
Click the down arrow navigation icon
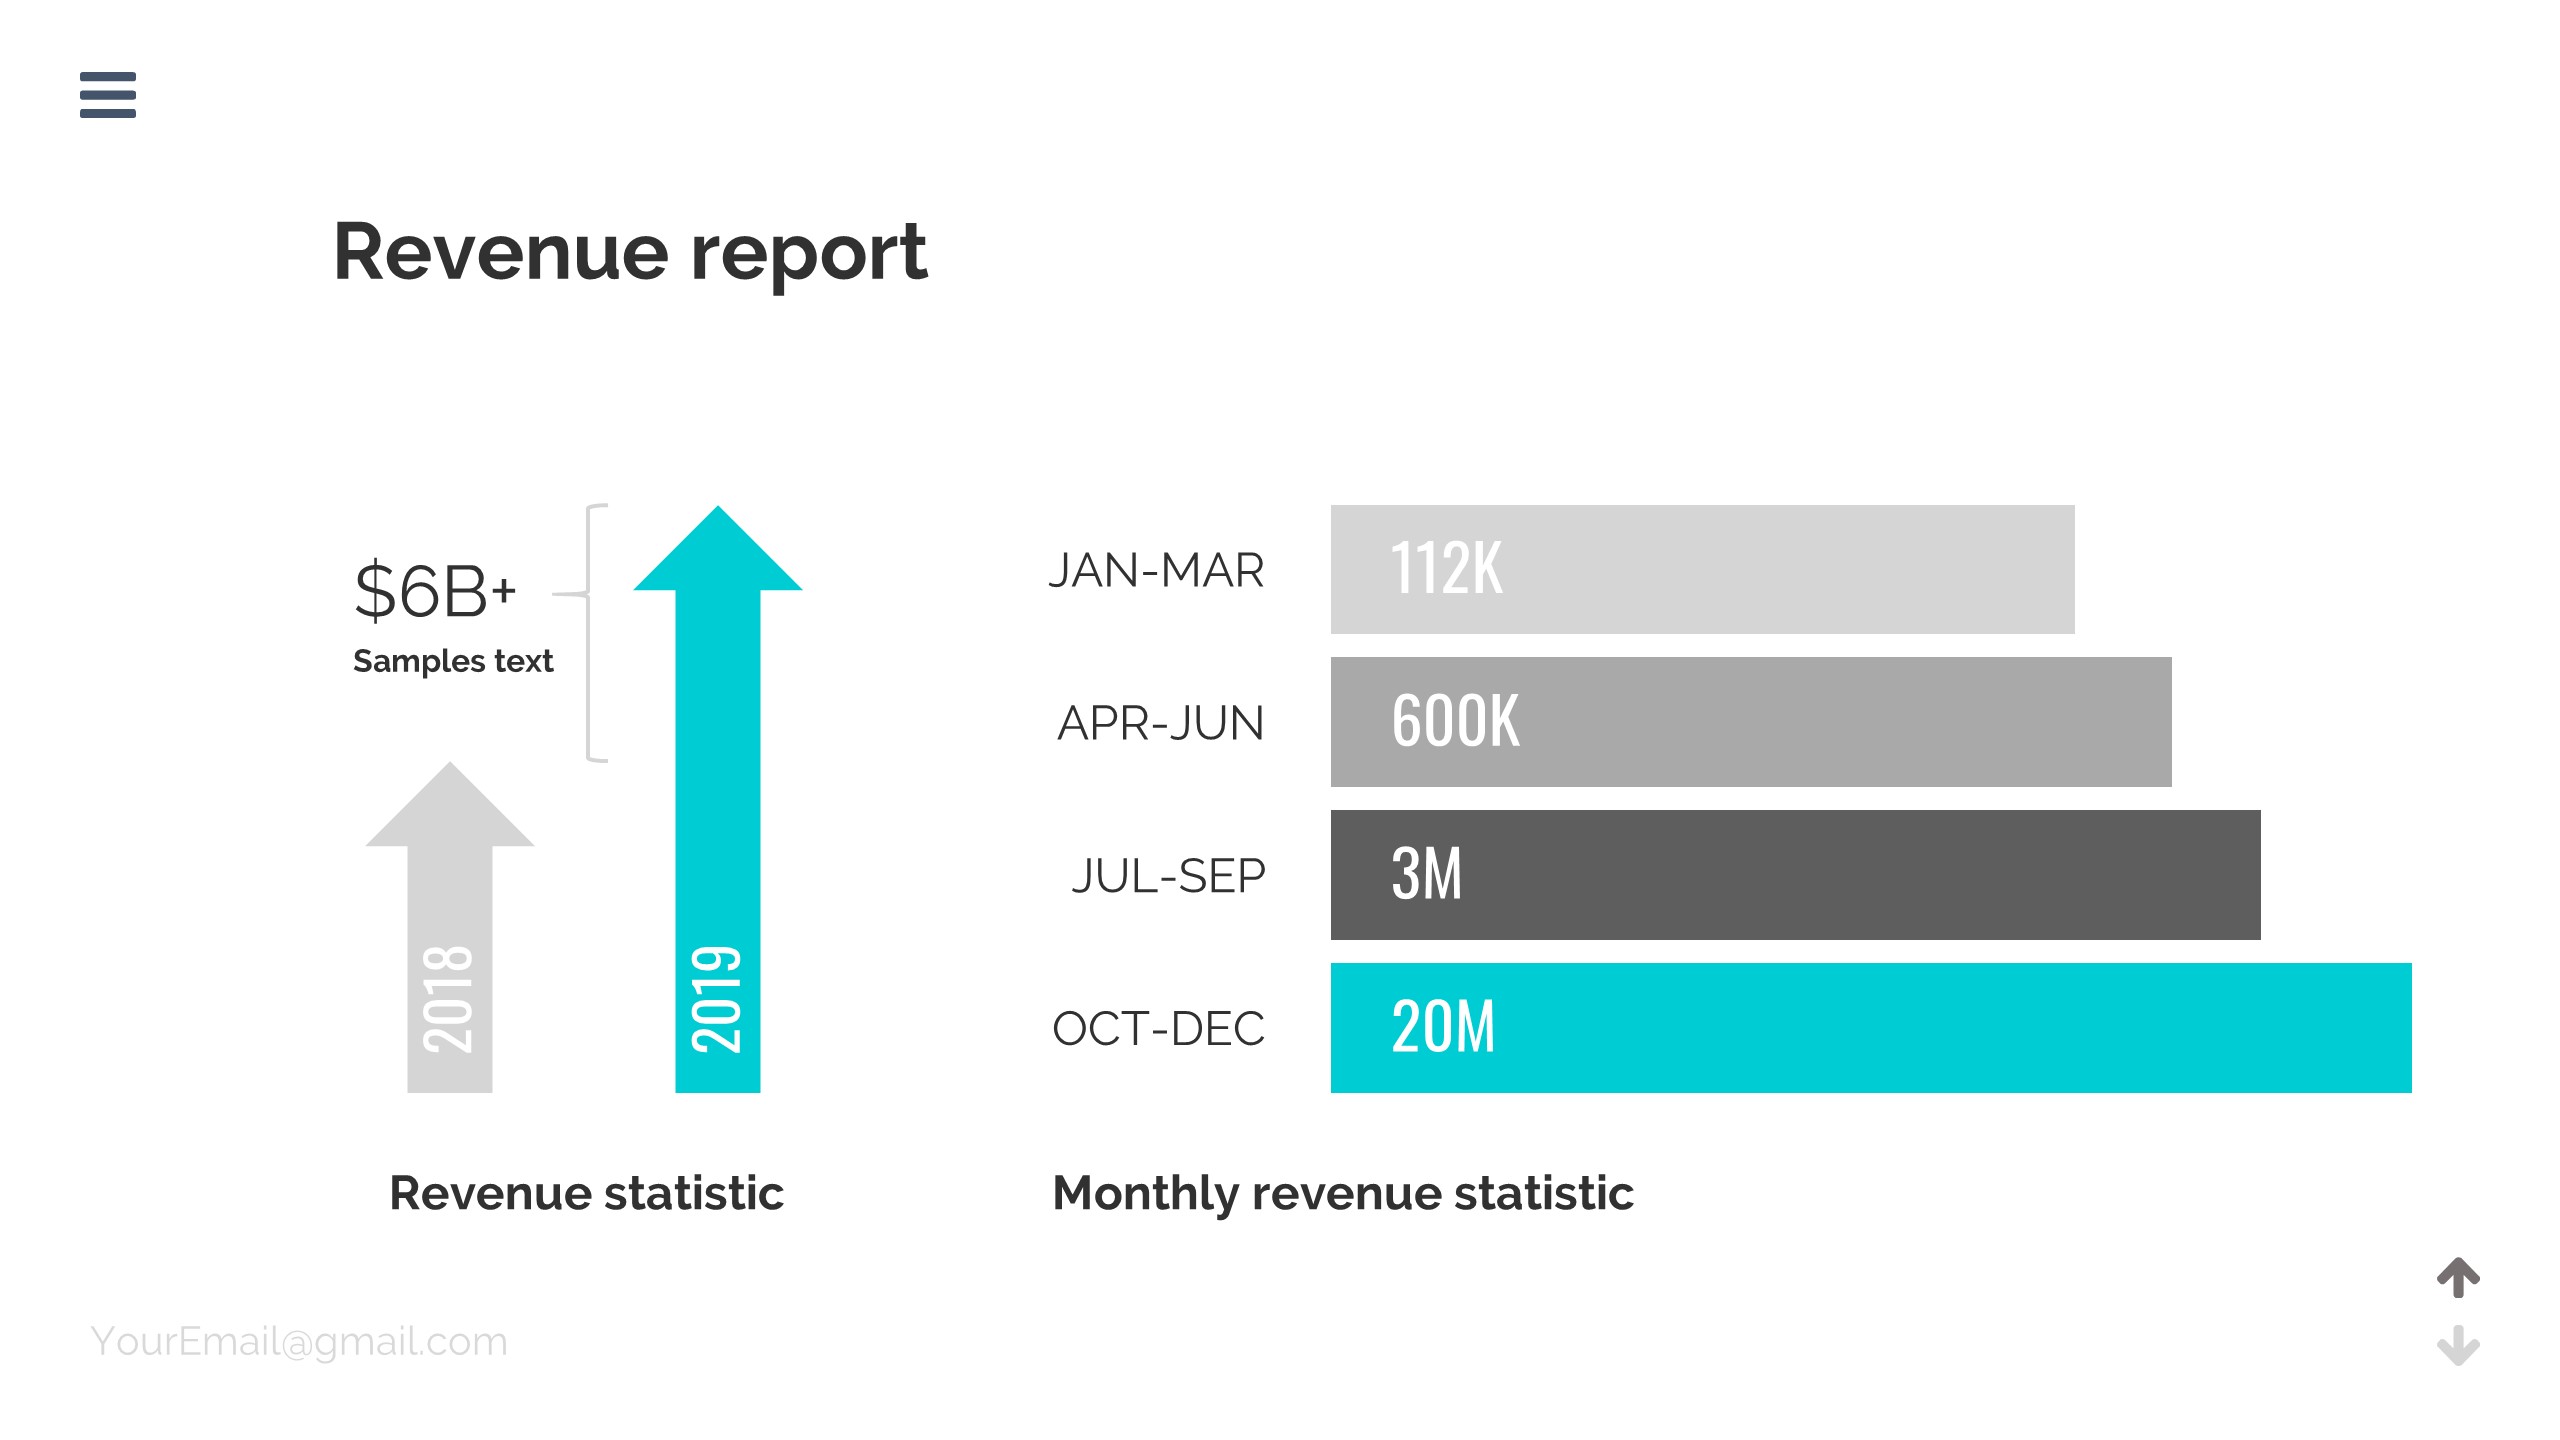point(2458,1345)
